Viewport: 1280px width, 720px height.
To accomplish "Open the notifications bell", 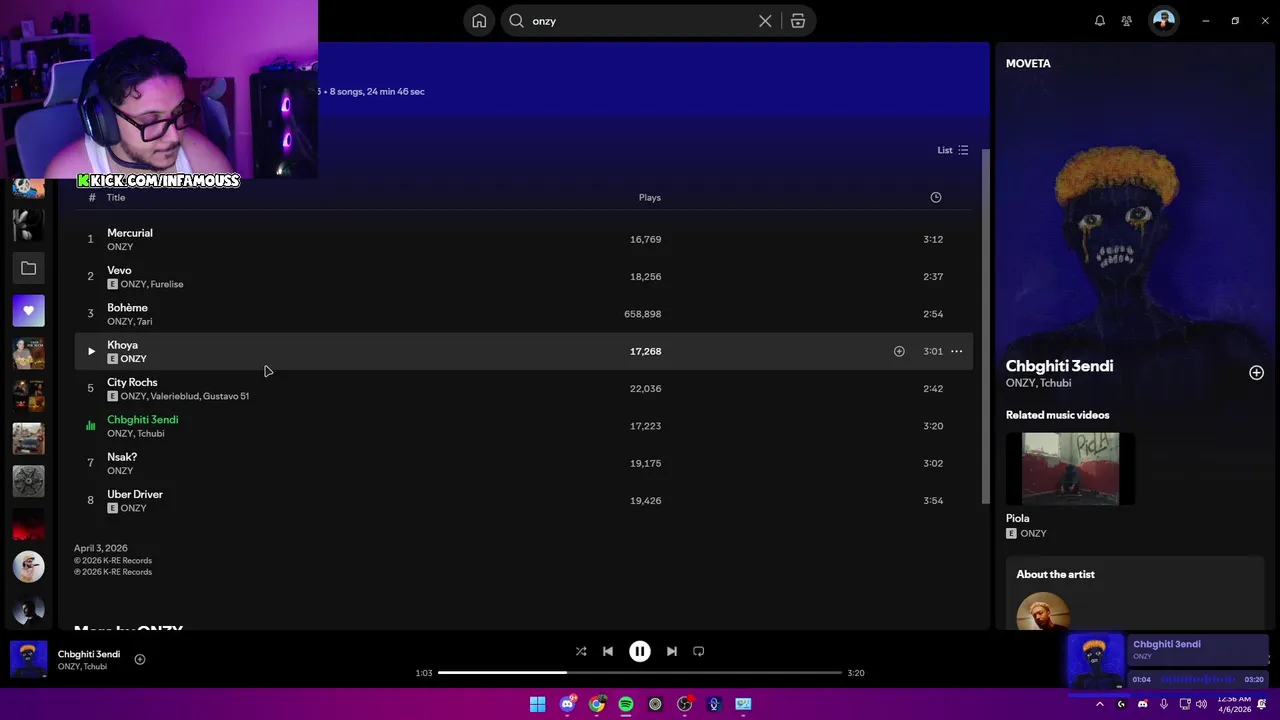I will tap(1099, 21).
